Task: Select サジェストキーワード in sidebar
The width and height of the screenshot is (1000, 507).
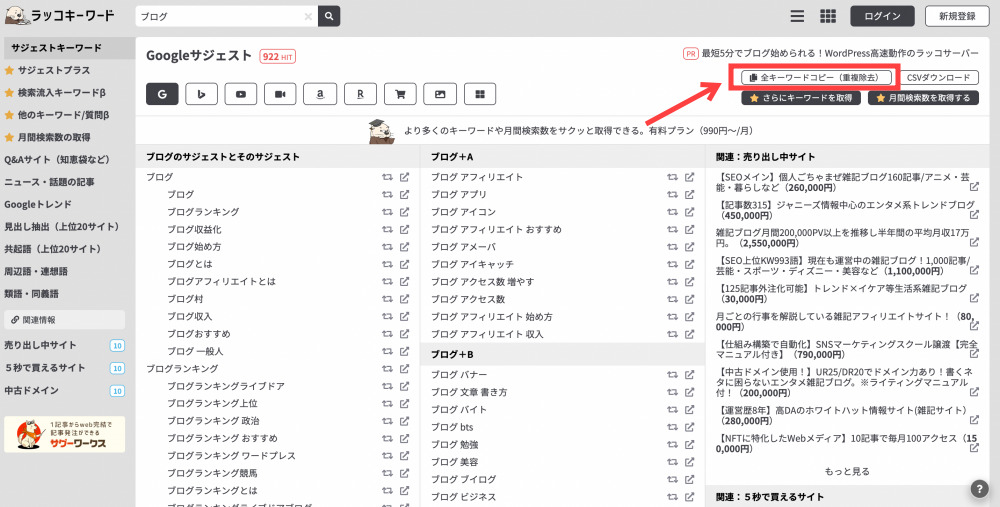Action: pyautogui.click(x=68, y=48)
